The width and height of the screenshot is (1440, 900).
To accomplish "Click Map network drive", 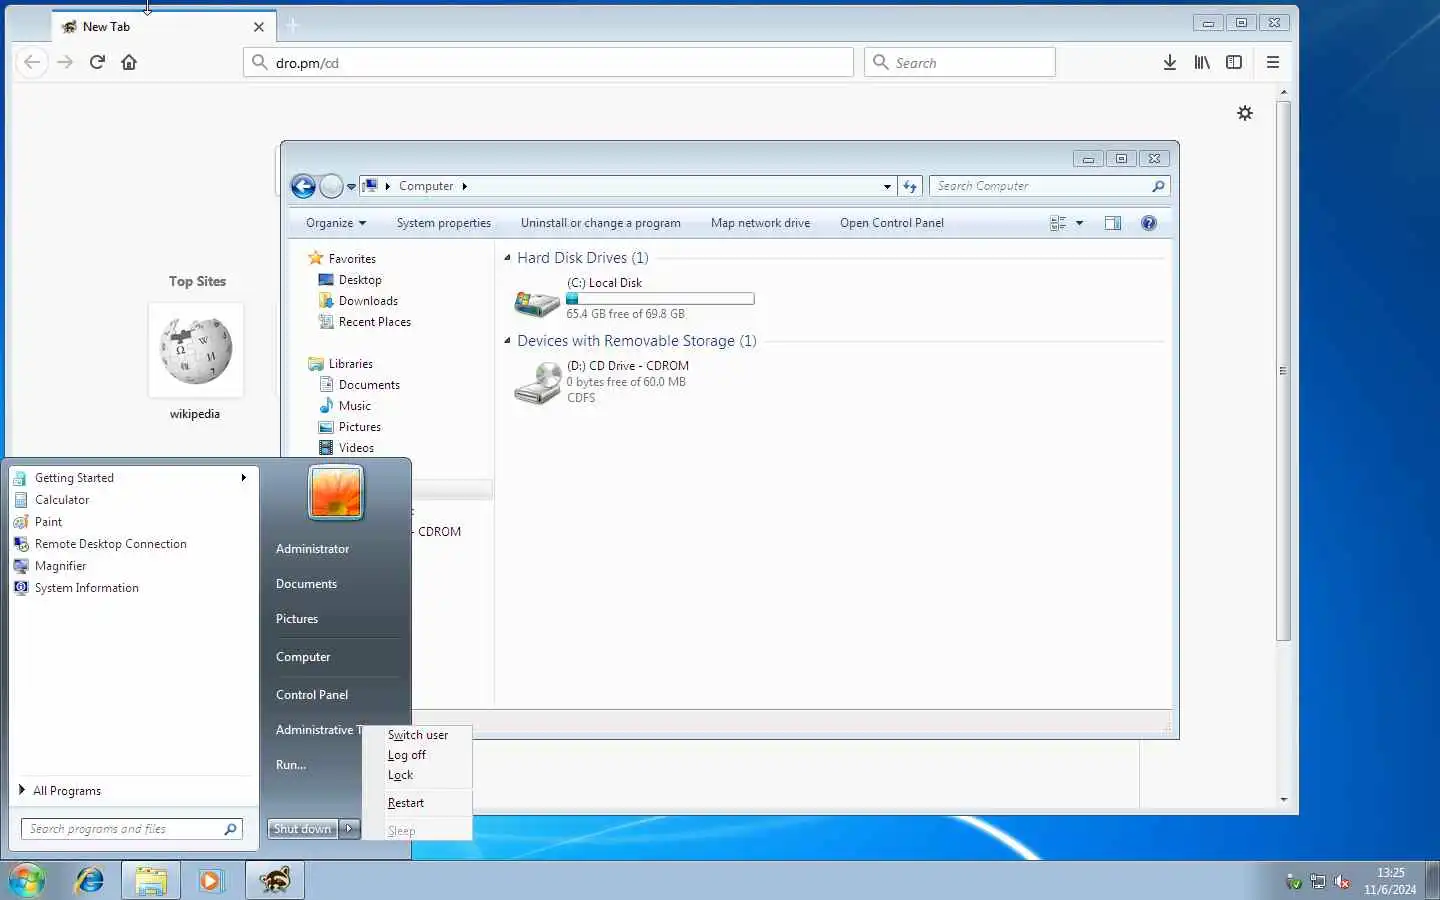I will point(760,223).
